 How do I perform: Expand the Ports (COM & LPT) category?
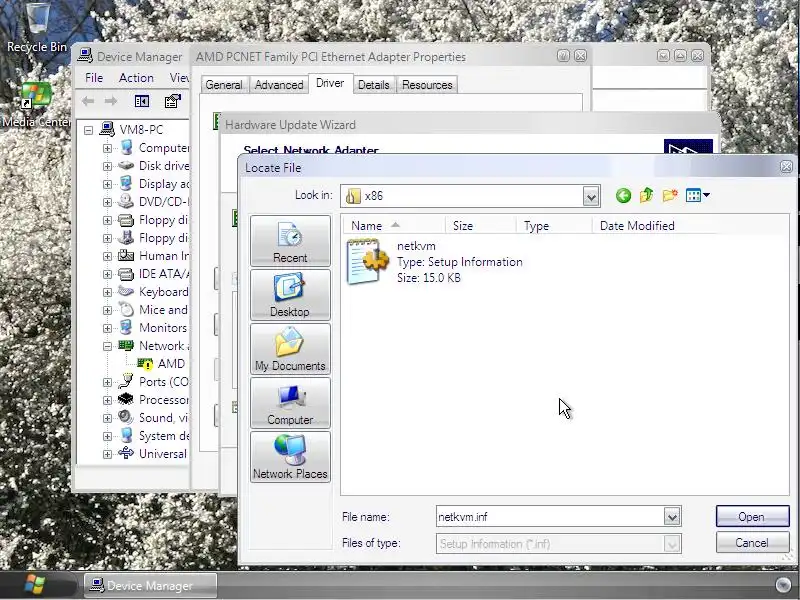click(107, 383)
